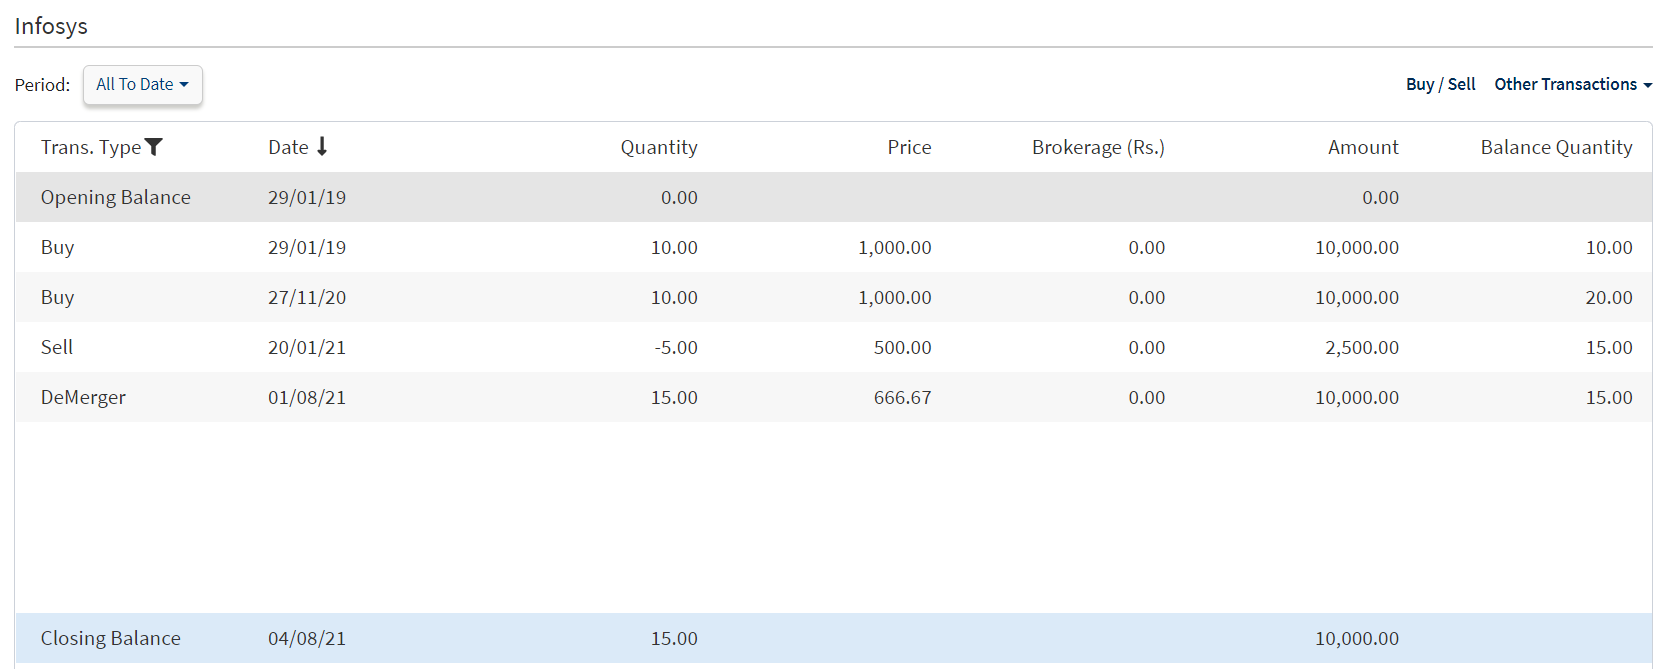
Task: Click the Sell quantity -5.00
Action: point(676,347)
